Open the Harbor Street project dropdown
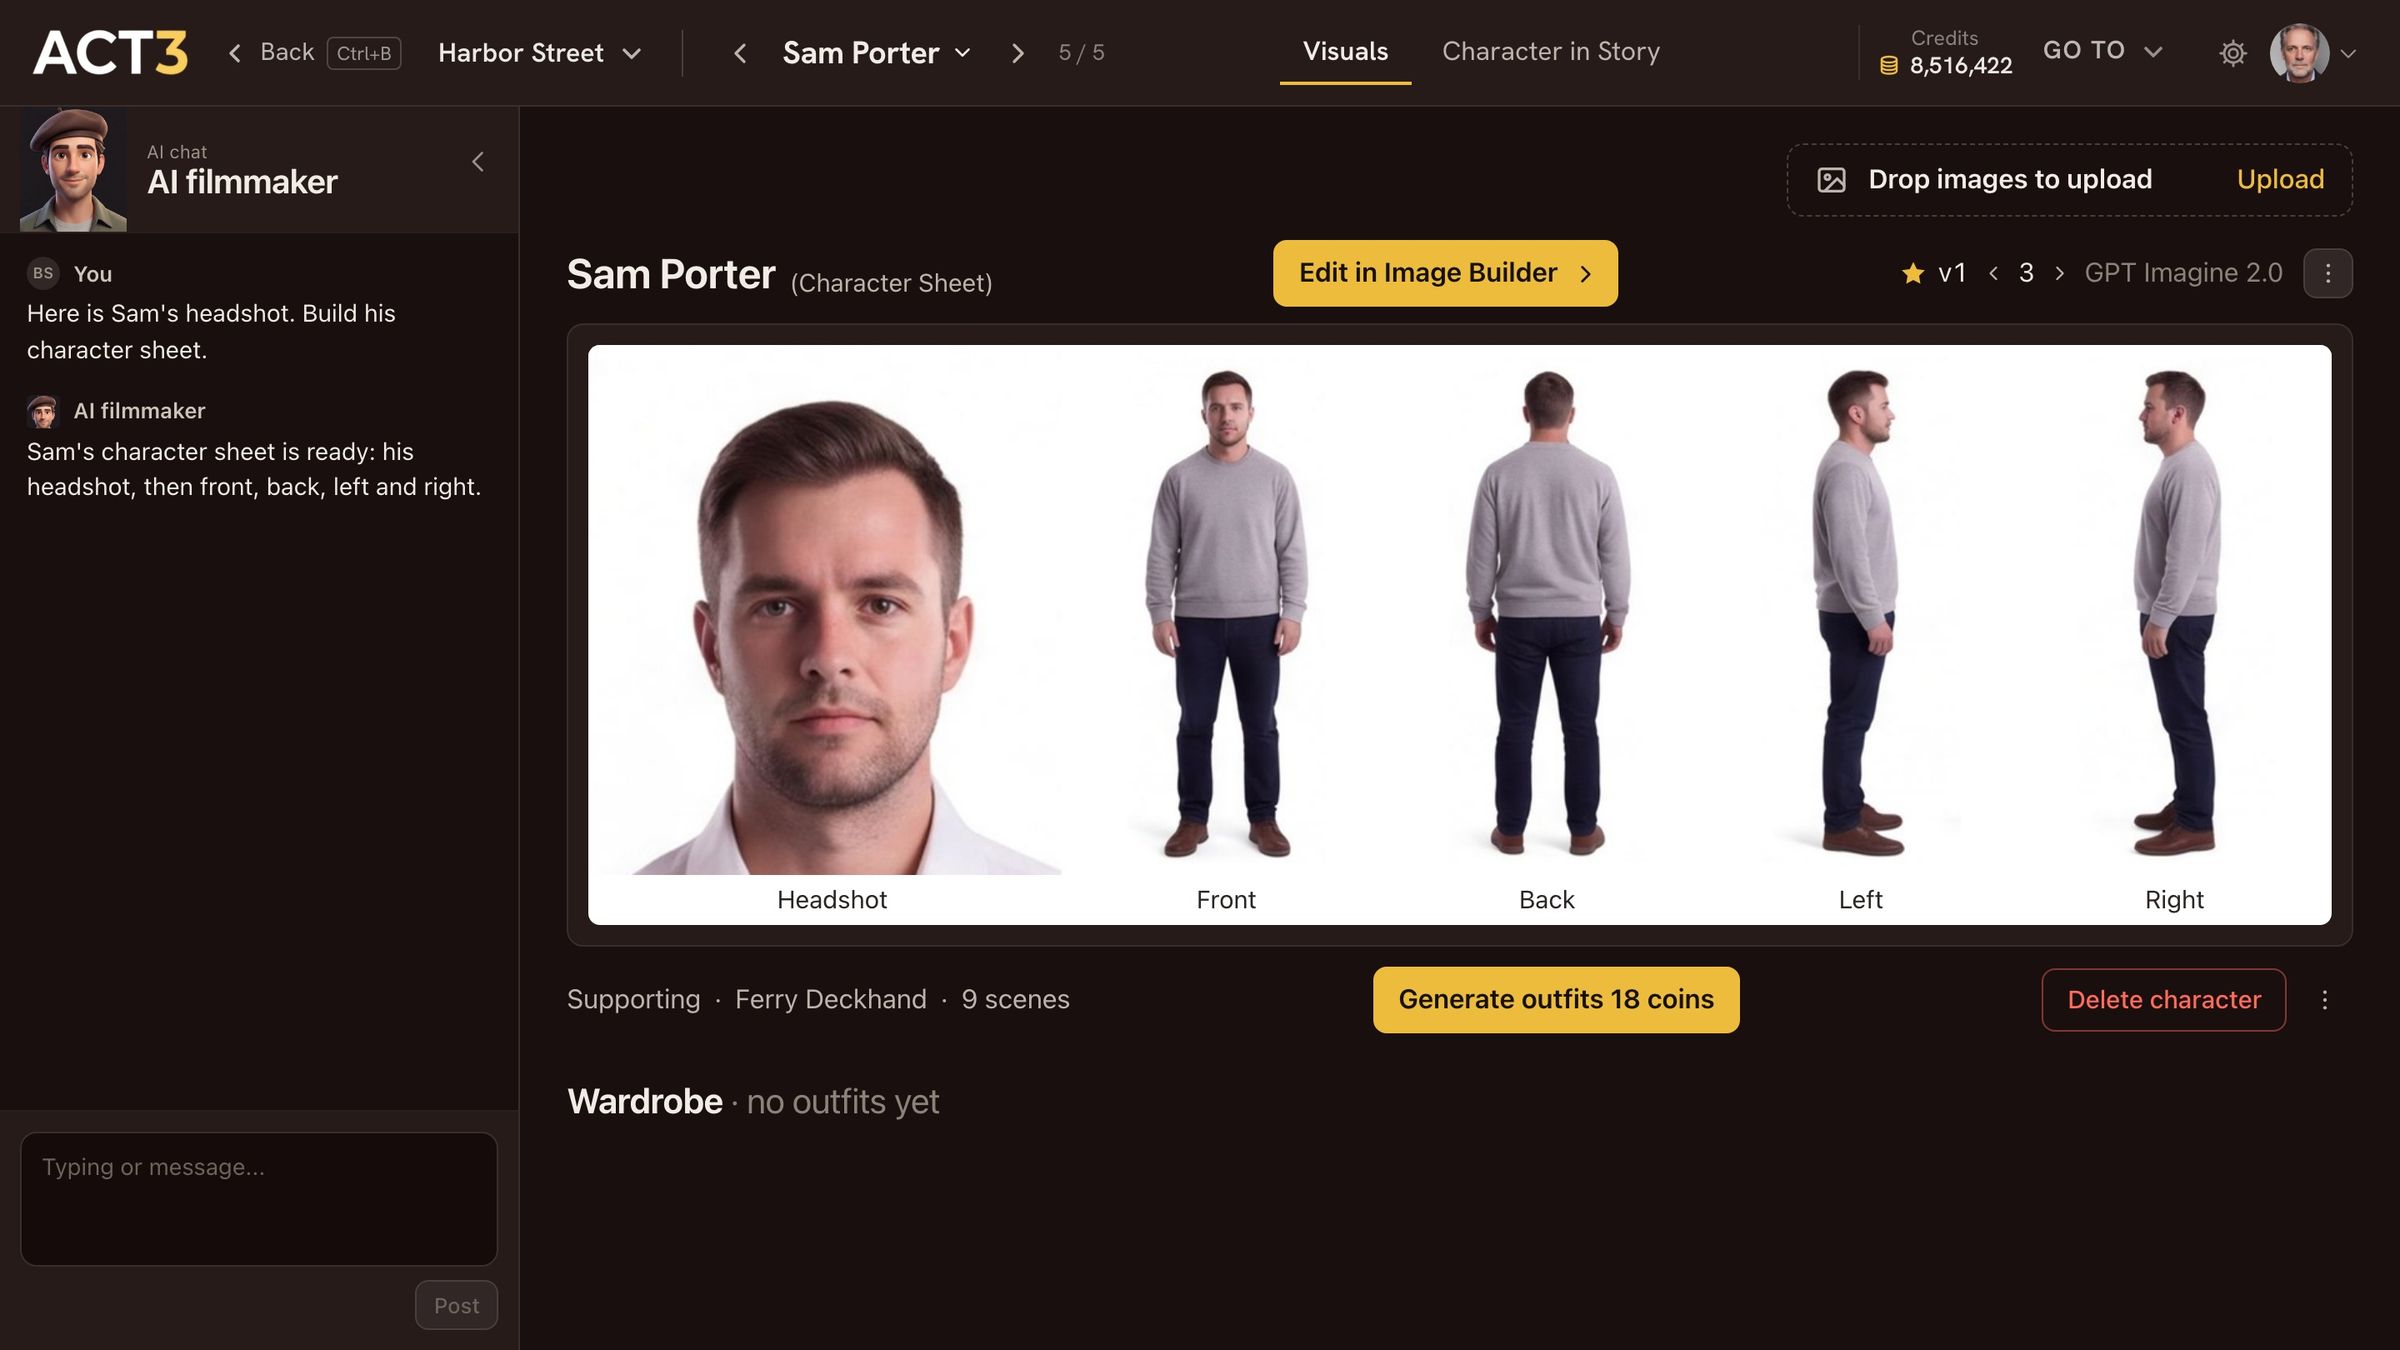 click(x=539, y=52)
